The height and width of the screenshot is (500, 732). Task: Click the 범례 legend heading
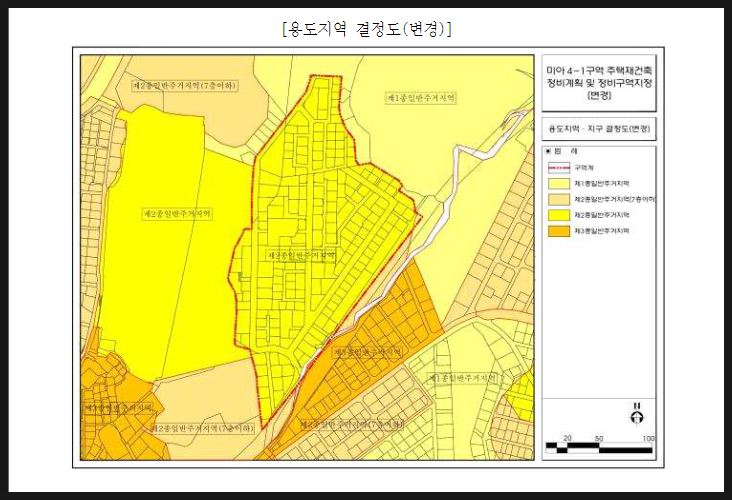[x=563, y=151]
